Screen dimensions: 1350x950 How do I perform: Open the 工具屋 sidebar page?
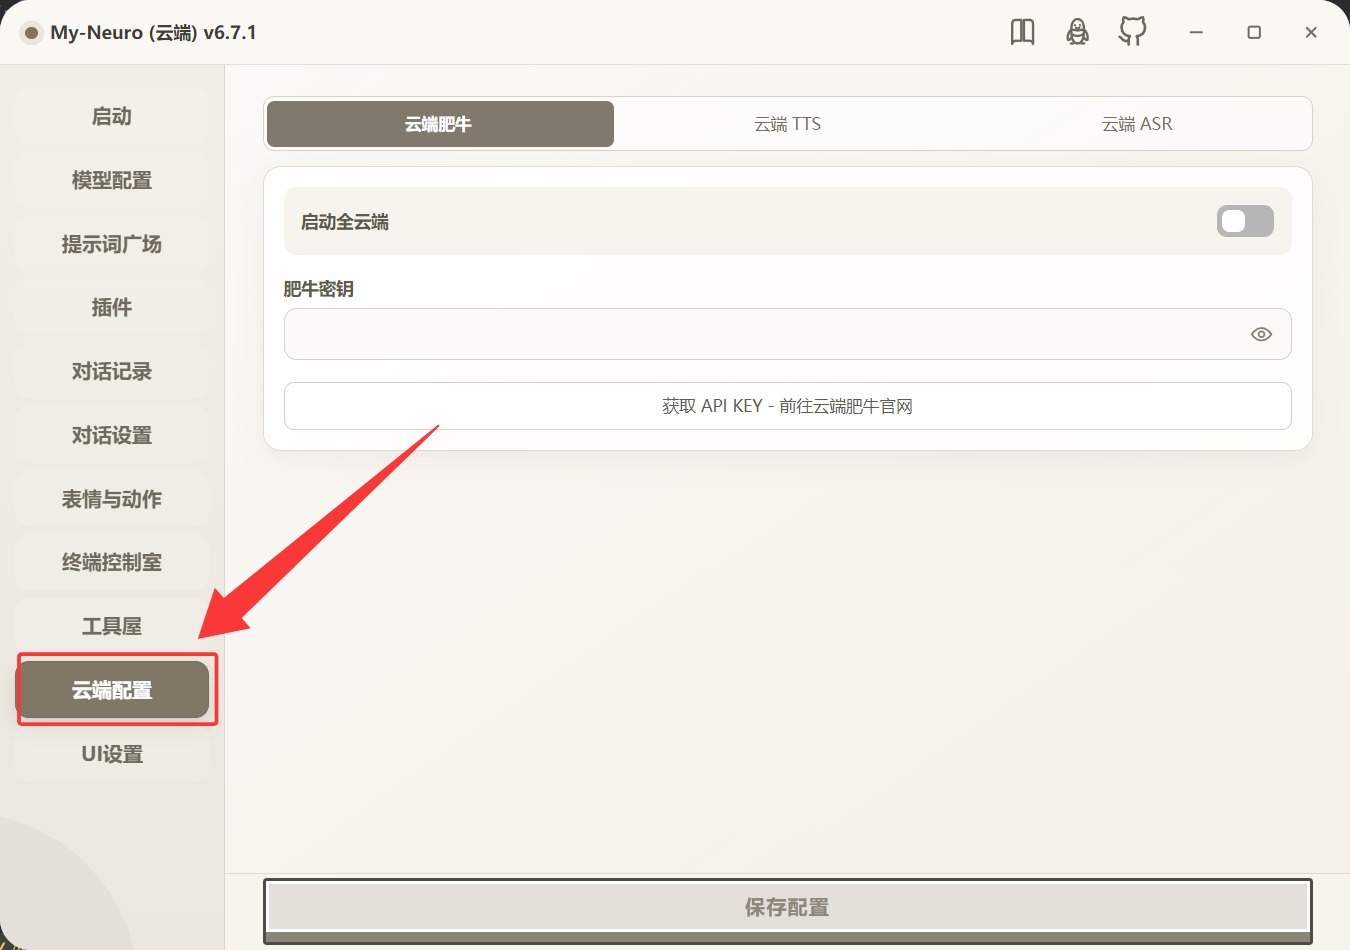(x=112, y=626)
